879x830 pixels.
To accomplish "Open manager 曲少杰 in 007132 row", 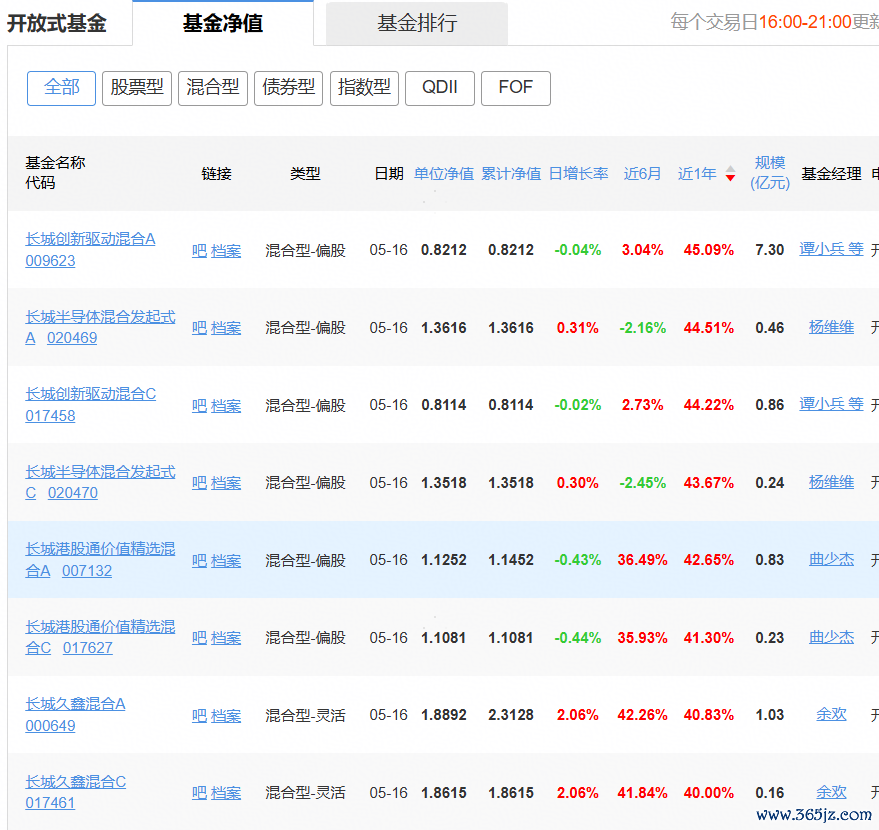I will tap(831, 560).
